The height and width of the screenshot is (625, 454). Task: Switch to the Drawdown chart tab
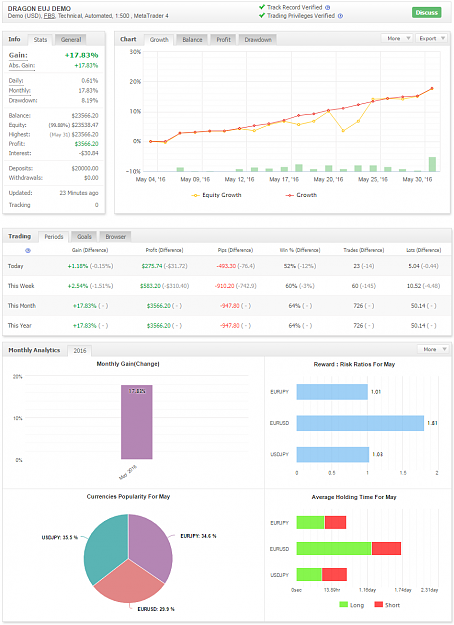click(x=258, y=39)
